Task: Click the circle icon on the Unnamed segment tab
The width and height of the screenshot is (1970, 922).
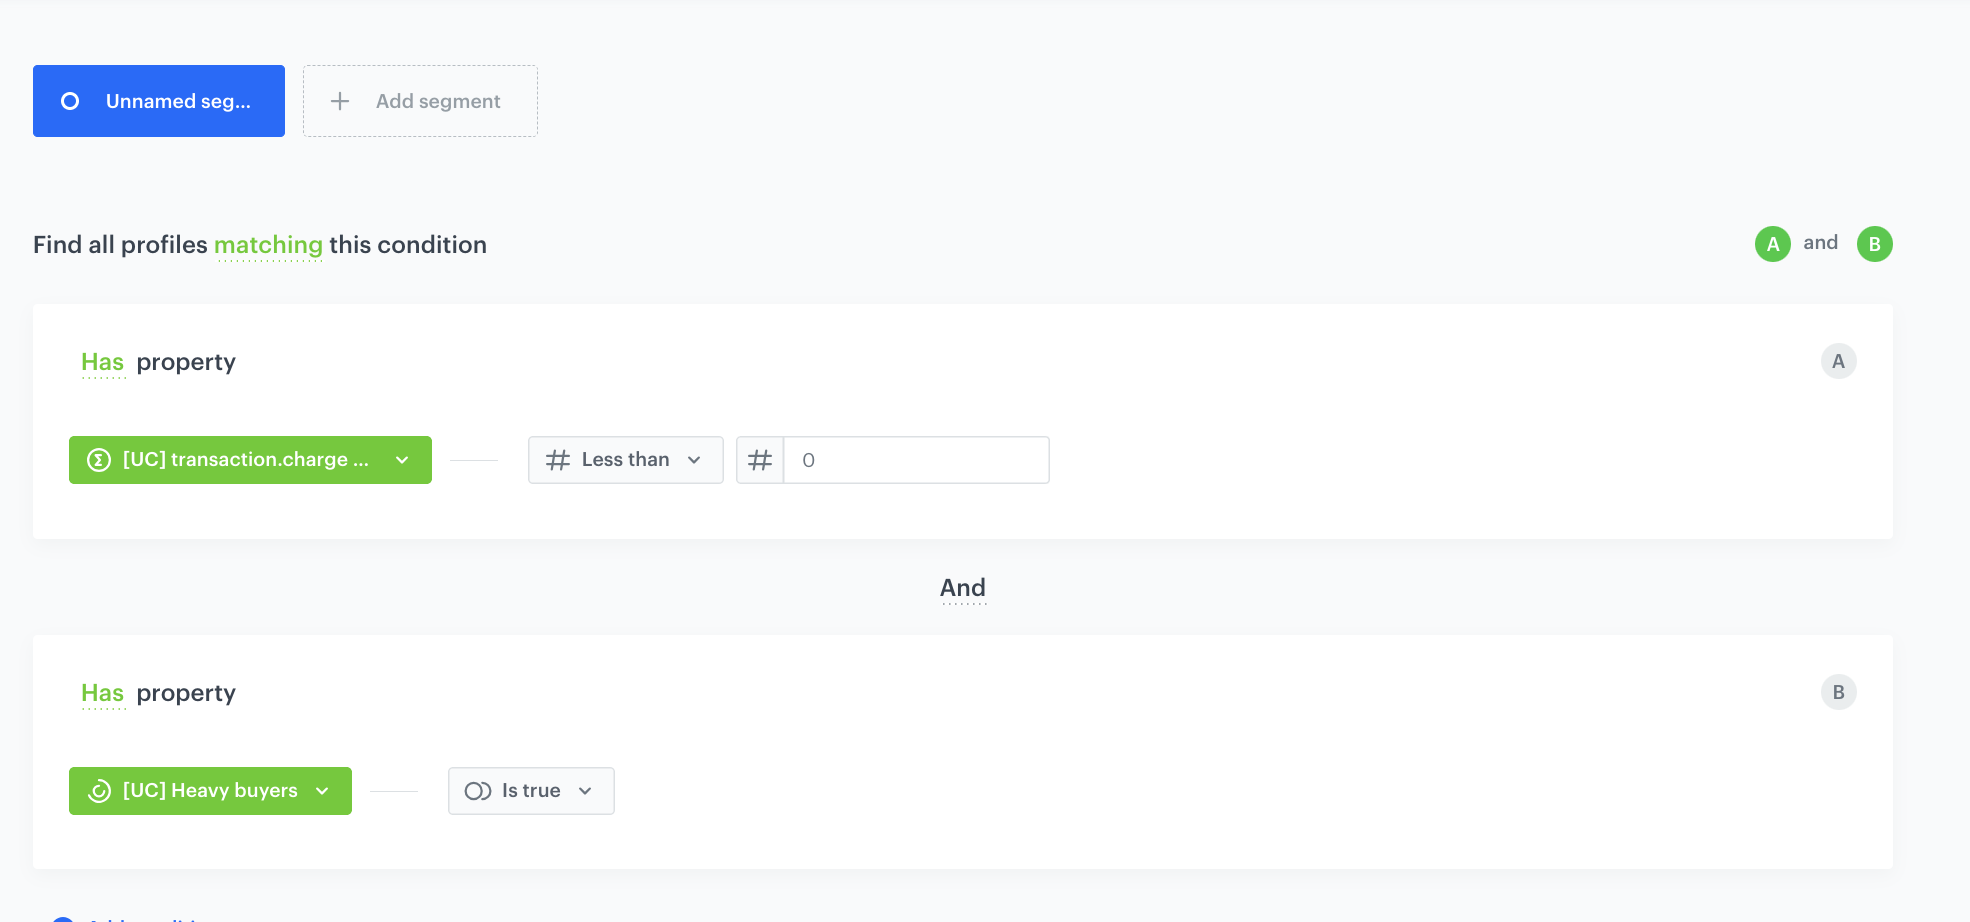Action: (x=68, y=100)
